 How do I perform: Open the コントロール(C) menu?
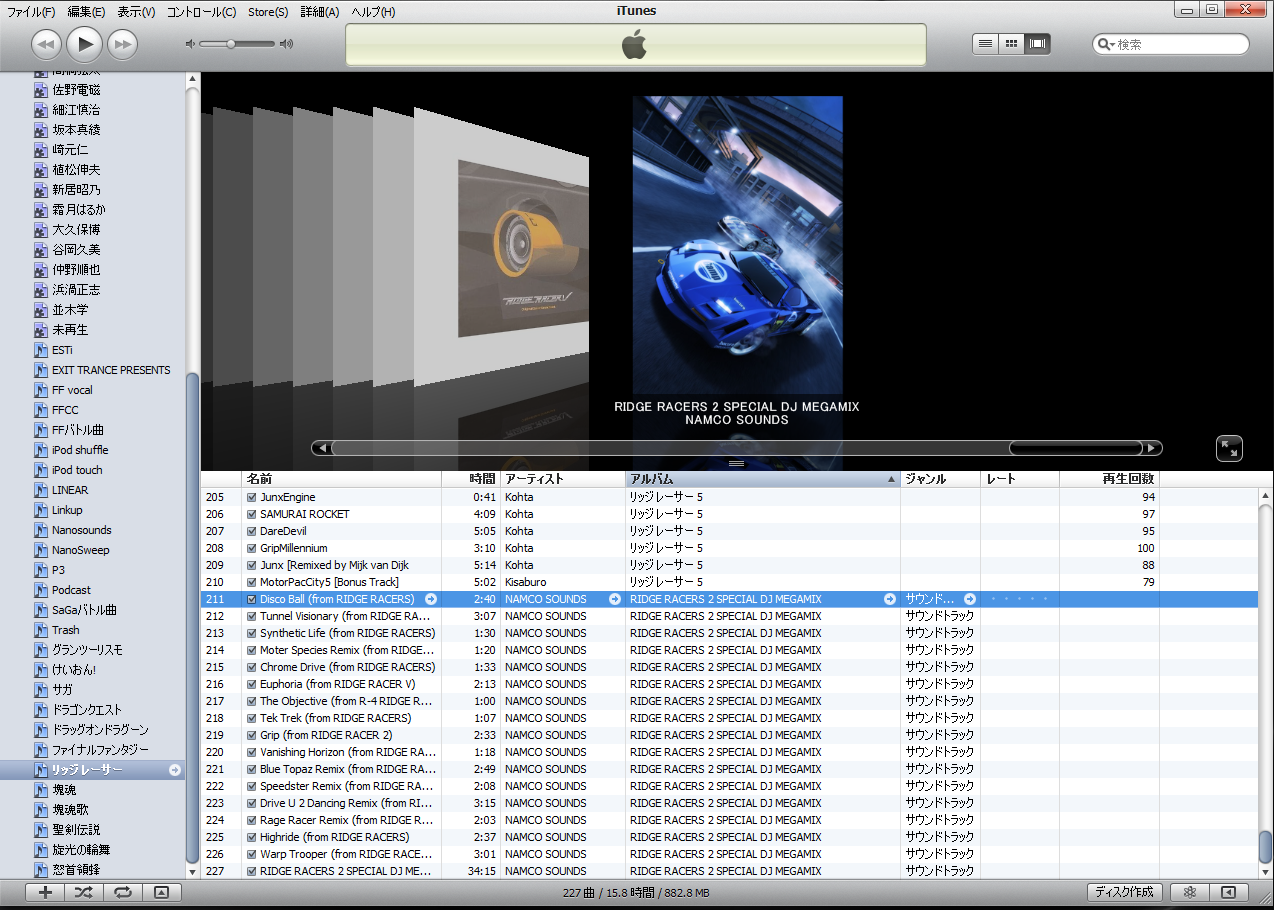coord(201,12)
